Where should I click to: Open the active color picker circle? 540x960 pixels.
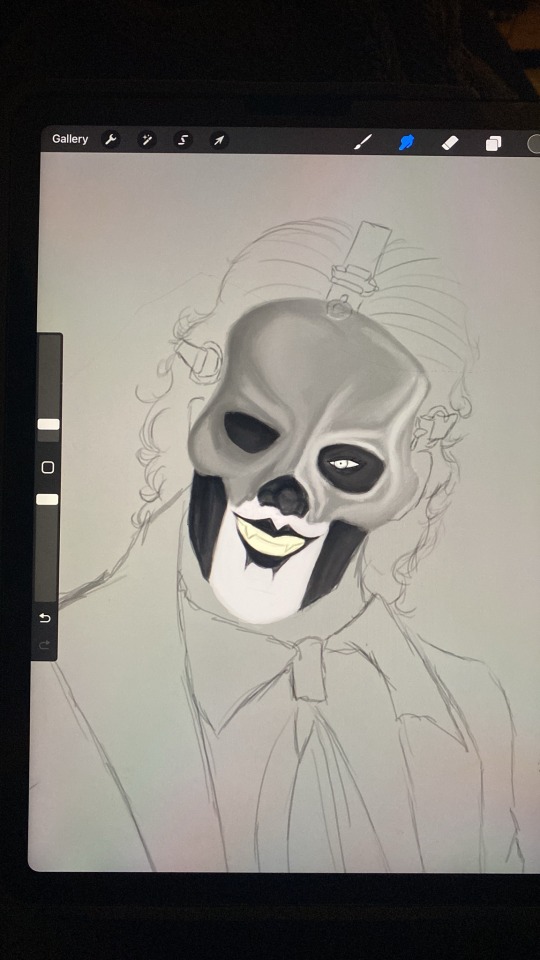[x=534, y=144]
